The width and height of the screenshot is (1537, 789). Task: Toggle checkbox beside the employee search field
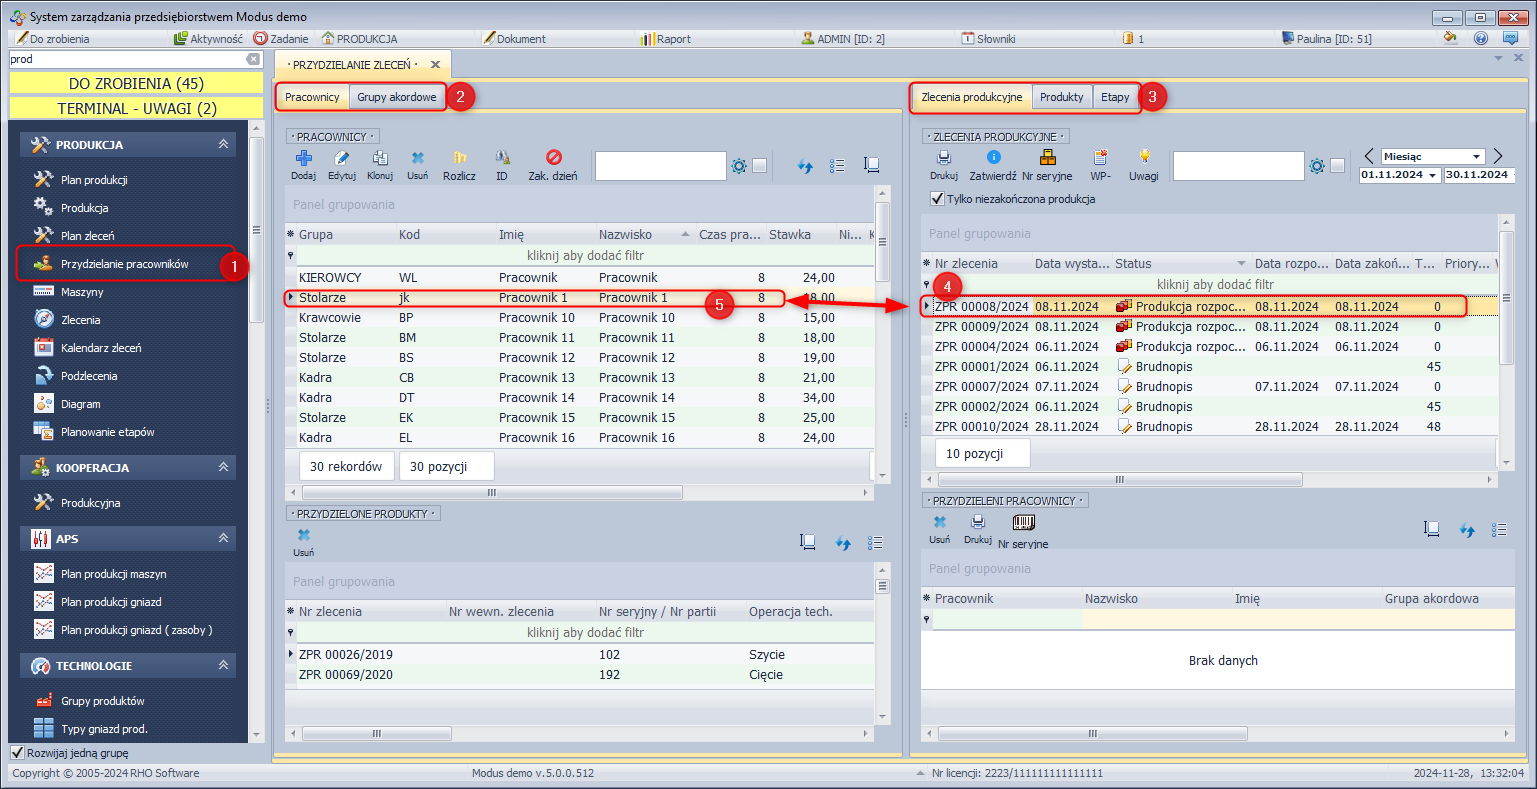[760, 166]
